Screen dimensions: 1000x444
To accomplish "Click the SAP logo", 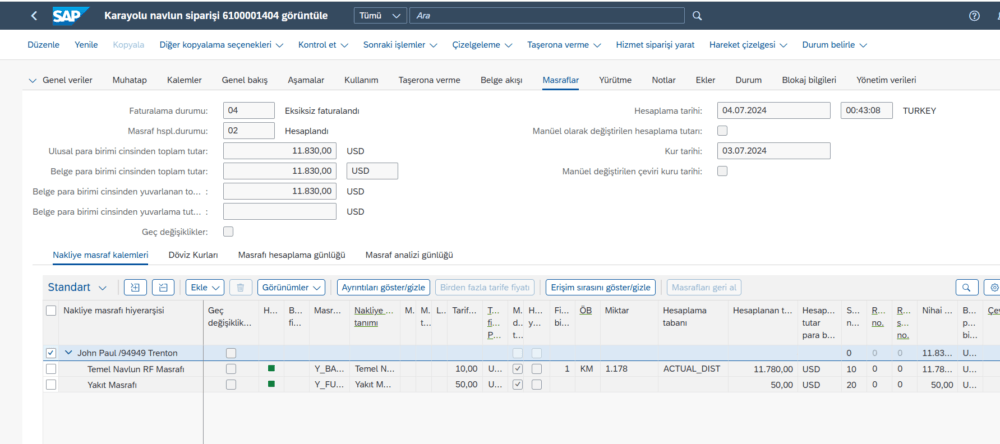I will click(x=70, y=15).
